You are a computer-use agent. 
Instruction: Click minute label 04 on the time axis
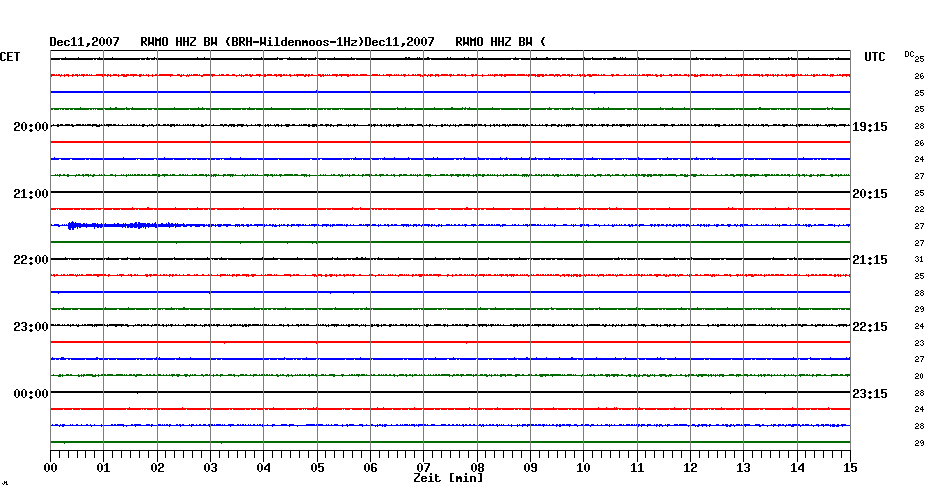point(264,467)
